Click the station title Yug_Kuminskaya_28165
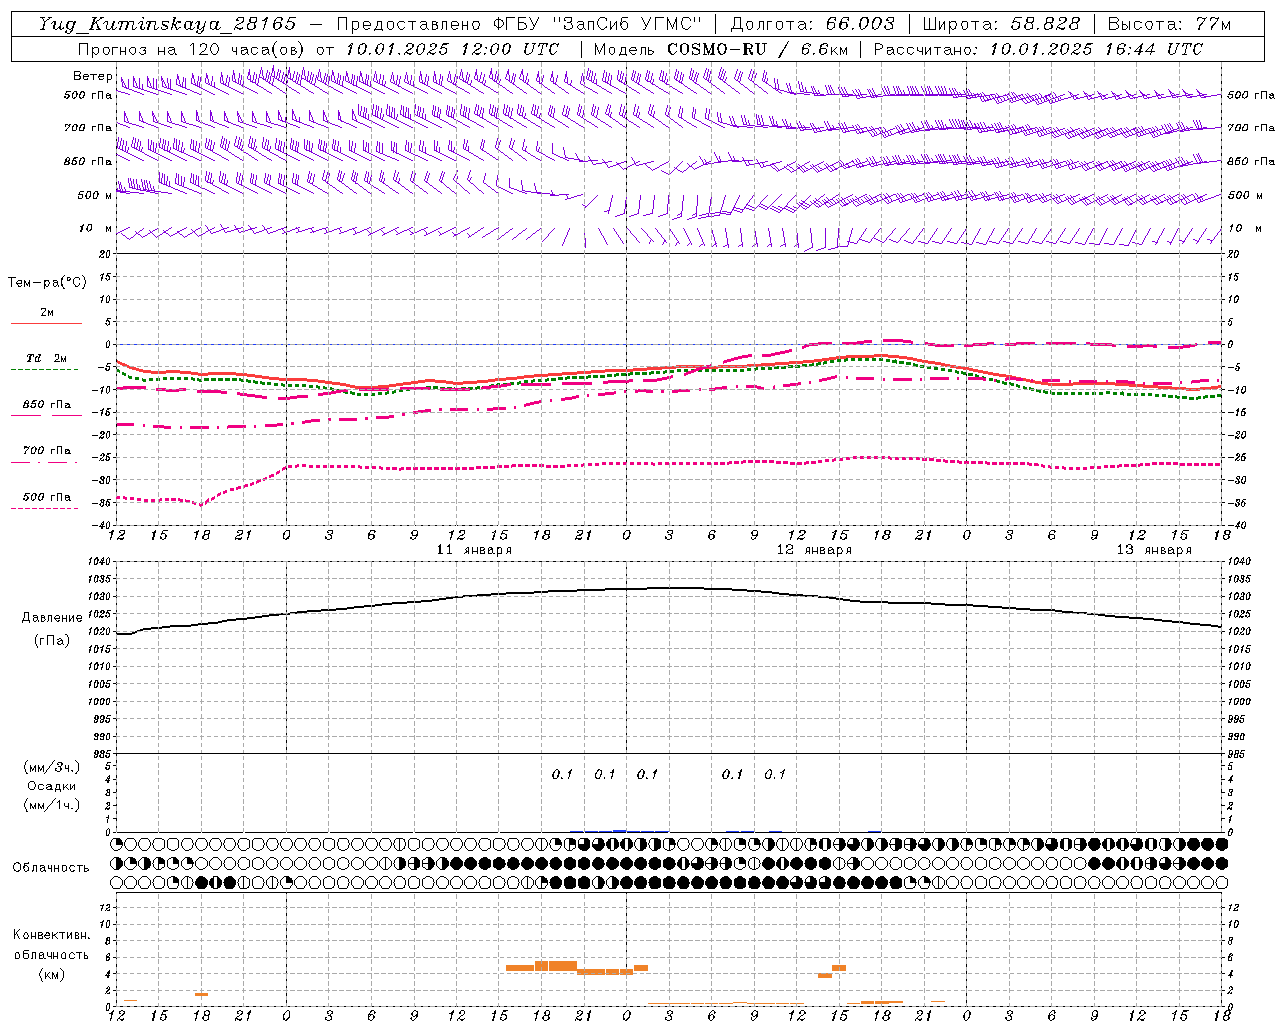This screenshot has width=1280, height=1024. tap(168, 24)
